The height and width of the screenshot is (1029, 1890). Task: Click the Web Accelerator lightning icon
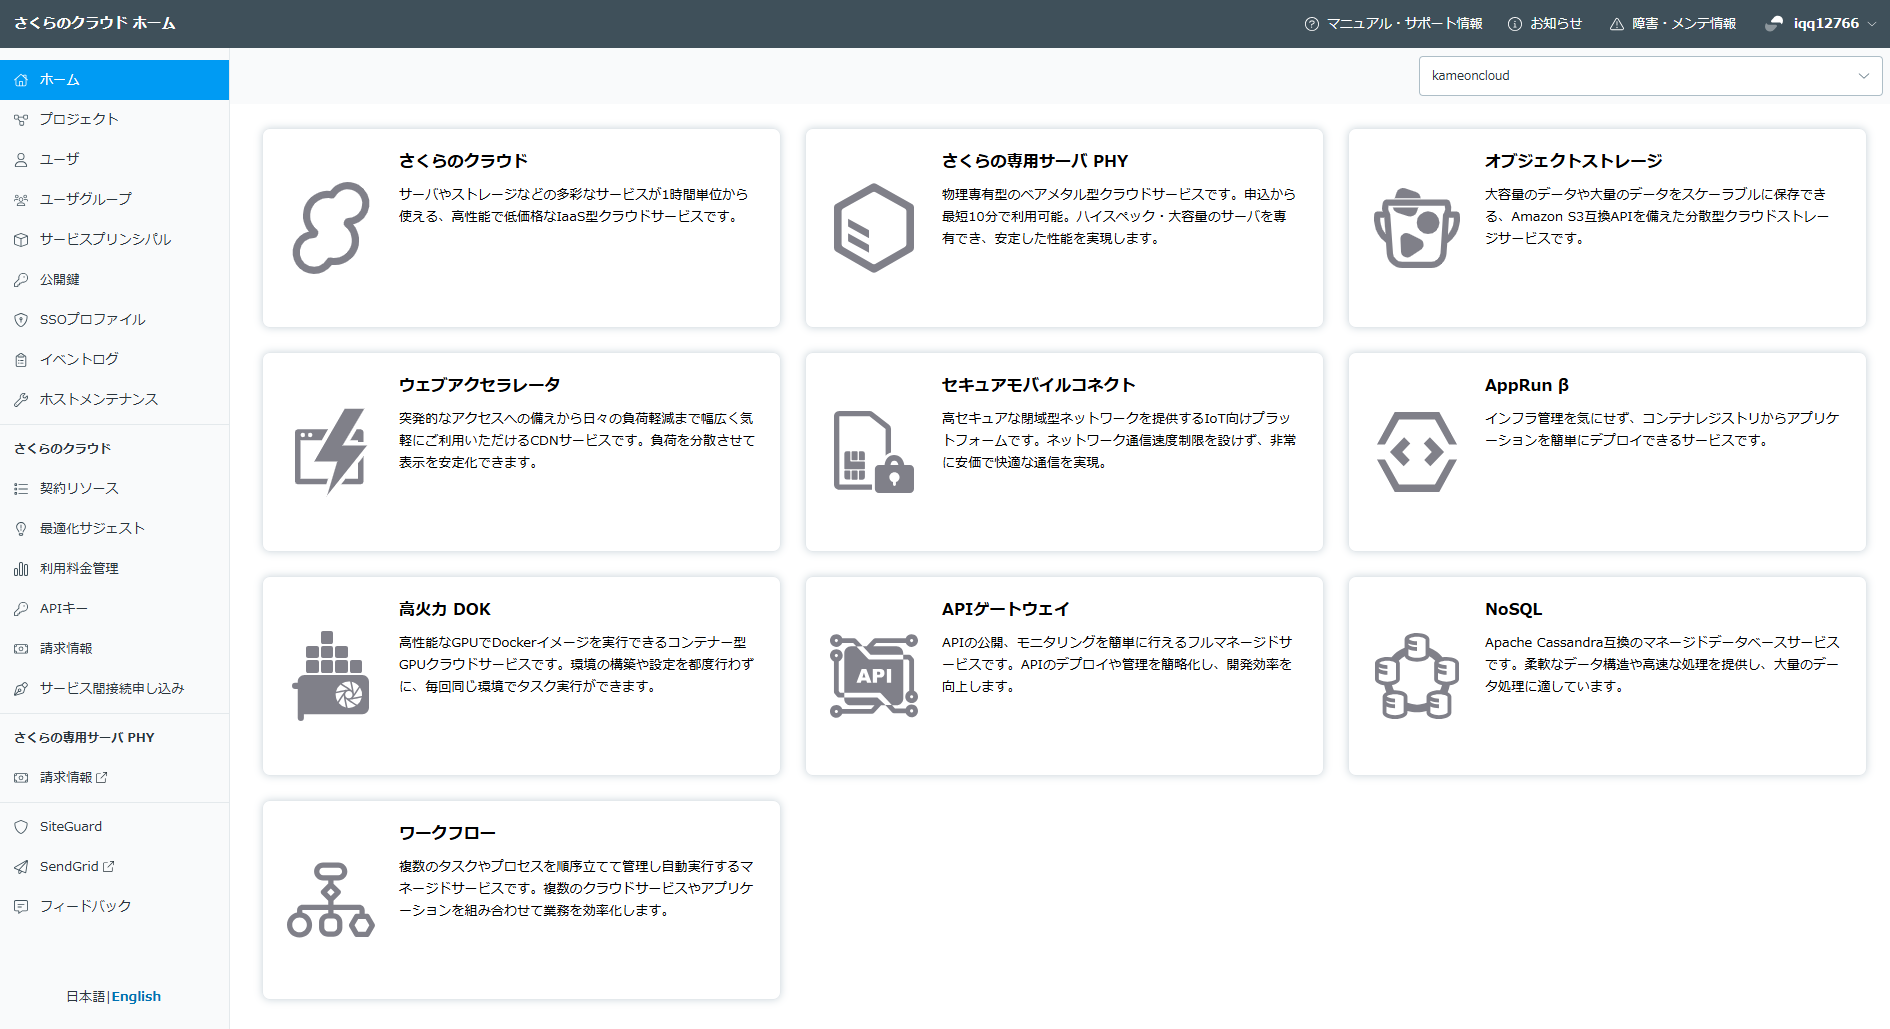(x=331, y=451)
